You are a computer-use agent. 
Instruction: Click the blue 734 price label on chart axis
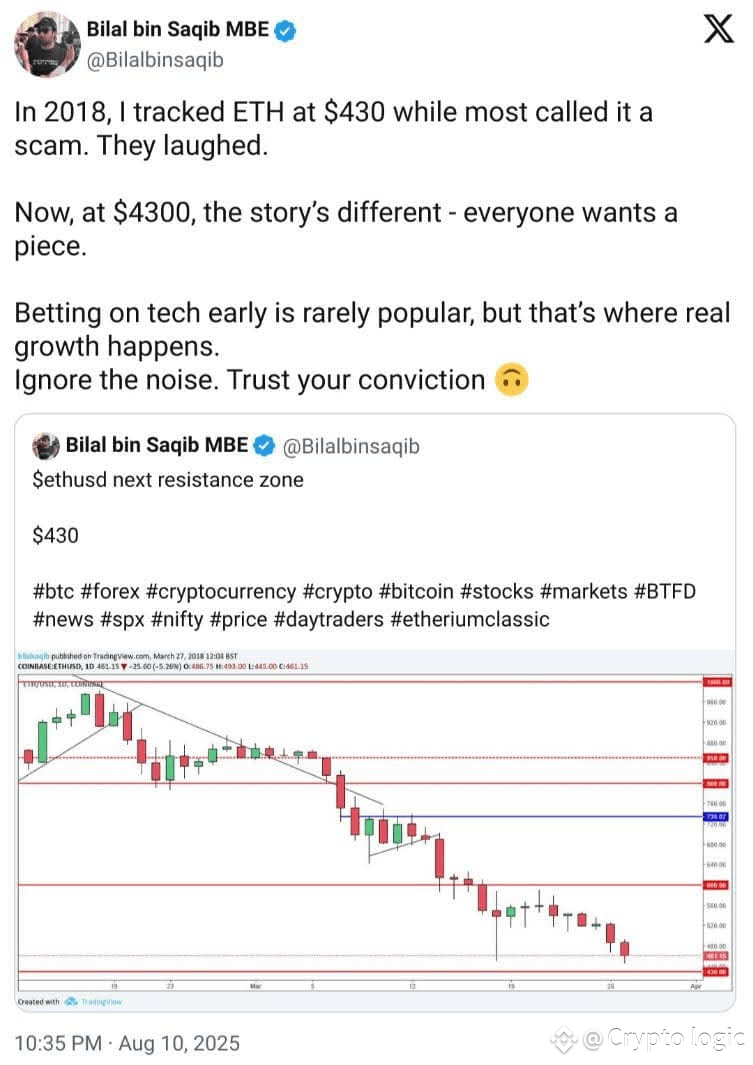[x=716, y=816]
